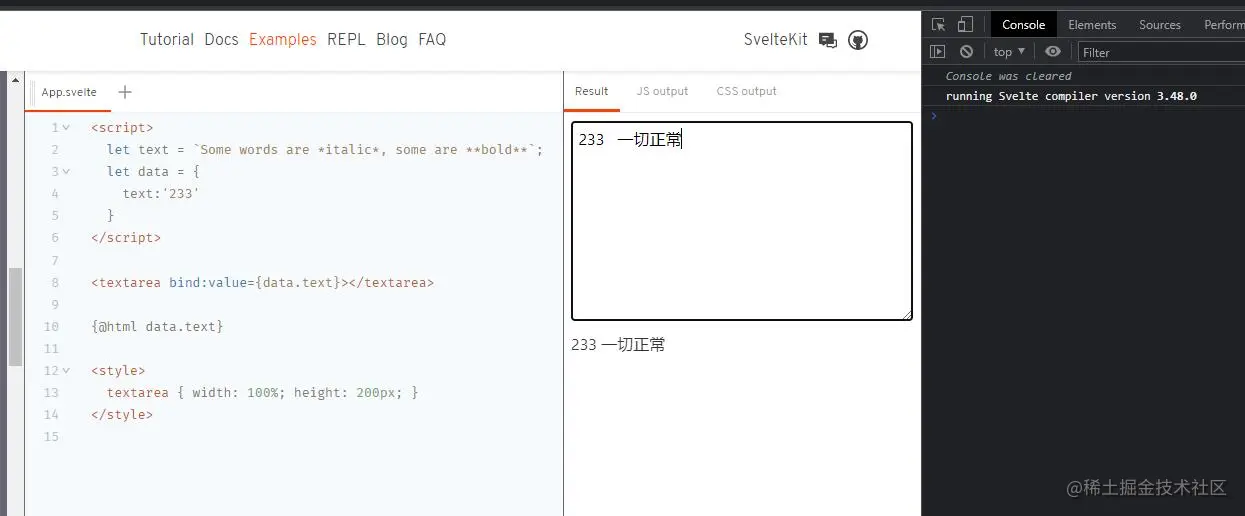Switch to the CSS output tab
The width and height of the screenshot is (1245, 516).
click(746, 91)
